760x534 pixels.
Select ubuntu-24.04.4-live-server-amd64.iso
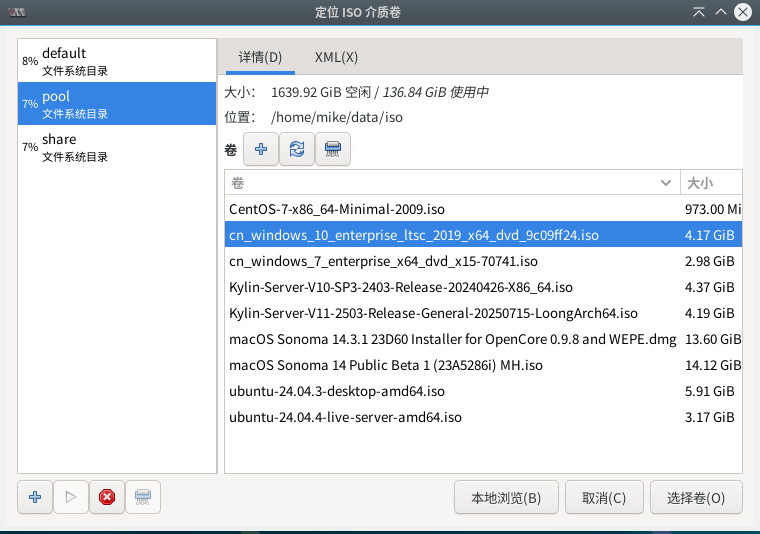(x=483, y=417)
